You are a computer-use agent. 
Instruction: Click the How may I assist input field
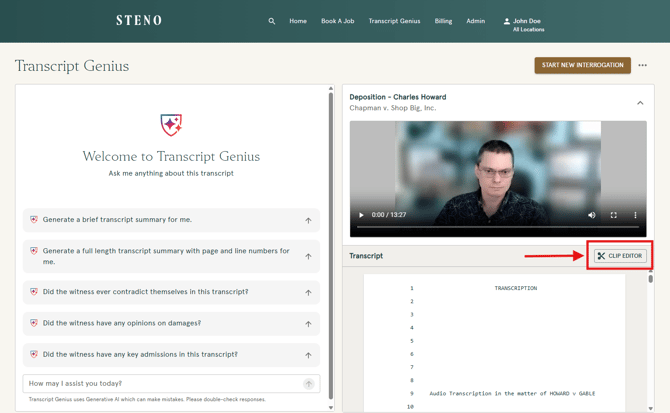pos(160,384)
